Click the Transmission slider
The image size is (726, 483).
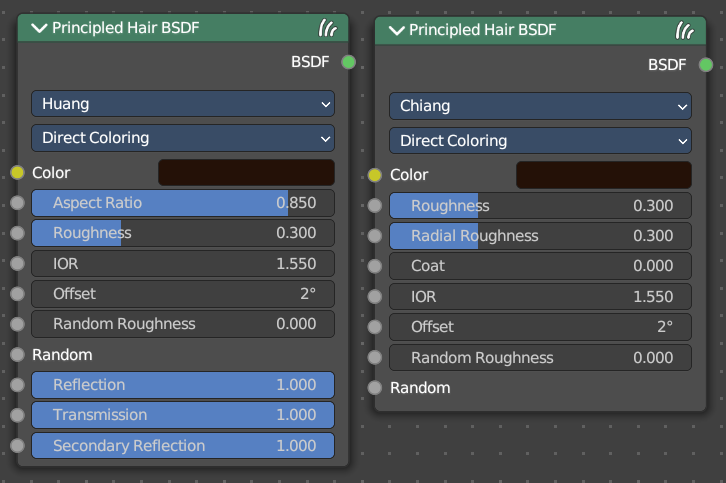point(183,415)
